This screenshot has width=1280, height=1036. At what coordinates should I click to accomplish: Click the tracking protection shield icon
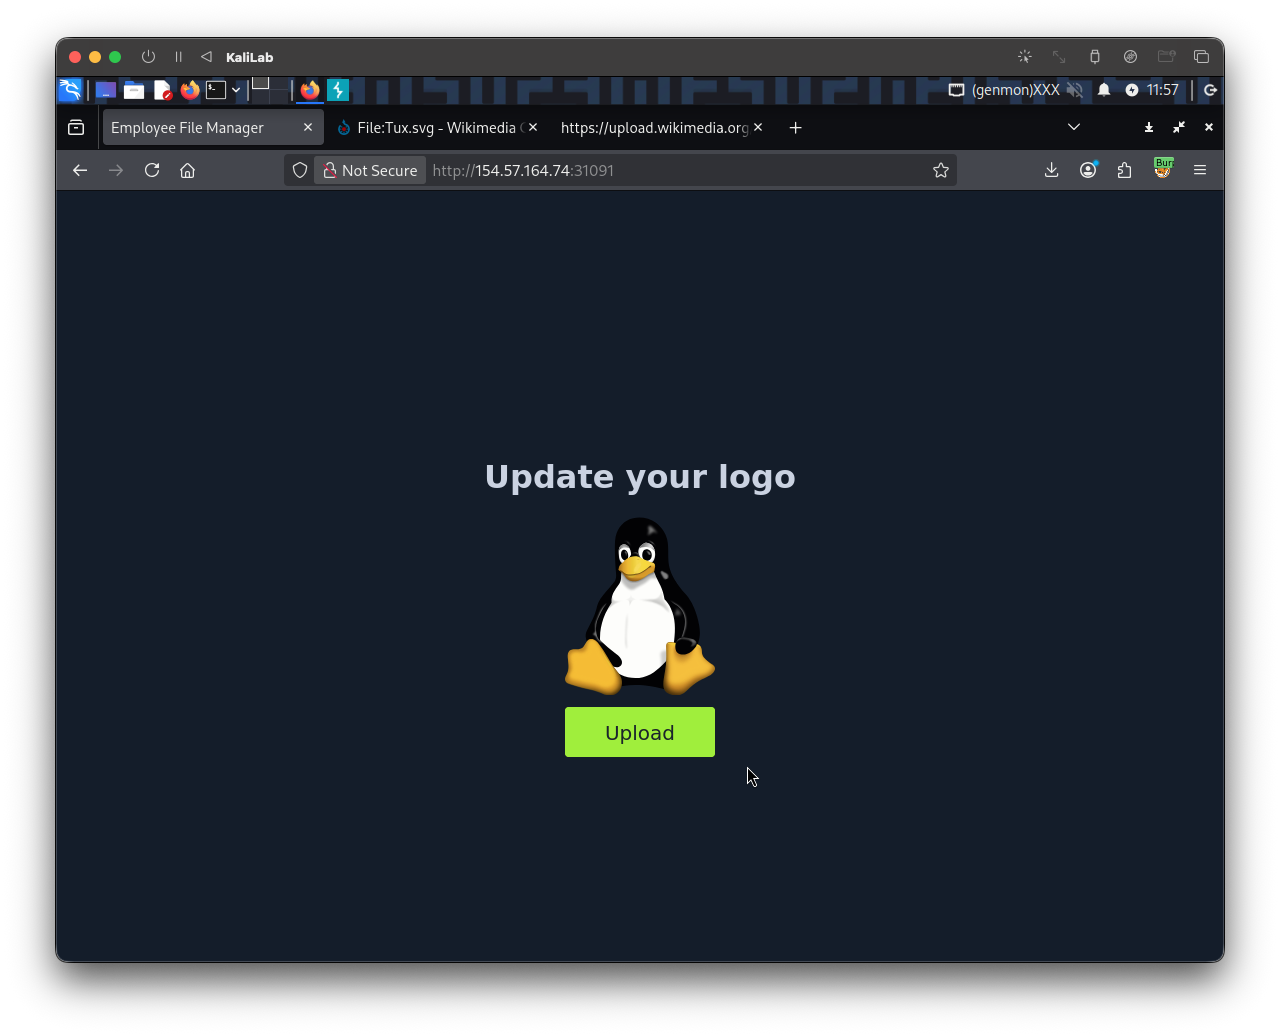click(300, 170)
